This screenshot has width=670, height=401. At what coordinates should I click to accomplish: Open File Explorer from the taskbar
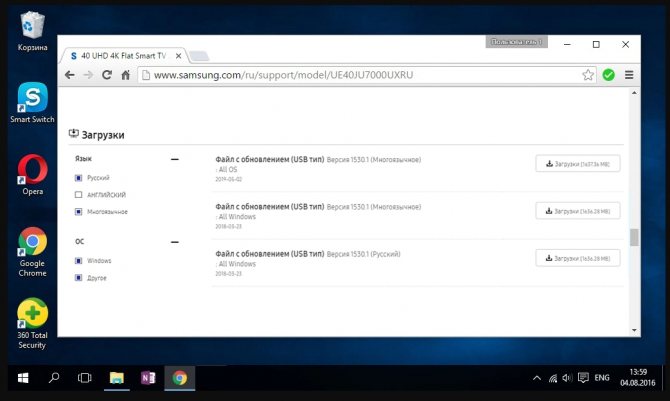117,378
